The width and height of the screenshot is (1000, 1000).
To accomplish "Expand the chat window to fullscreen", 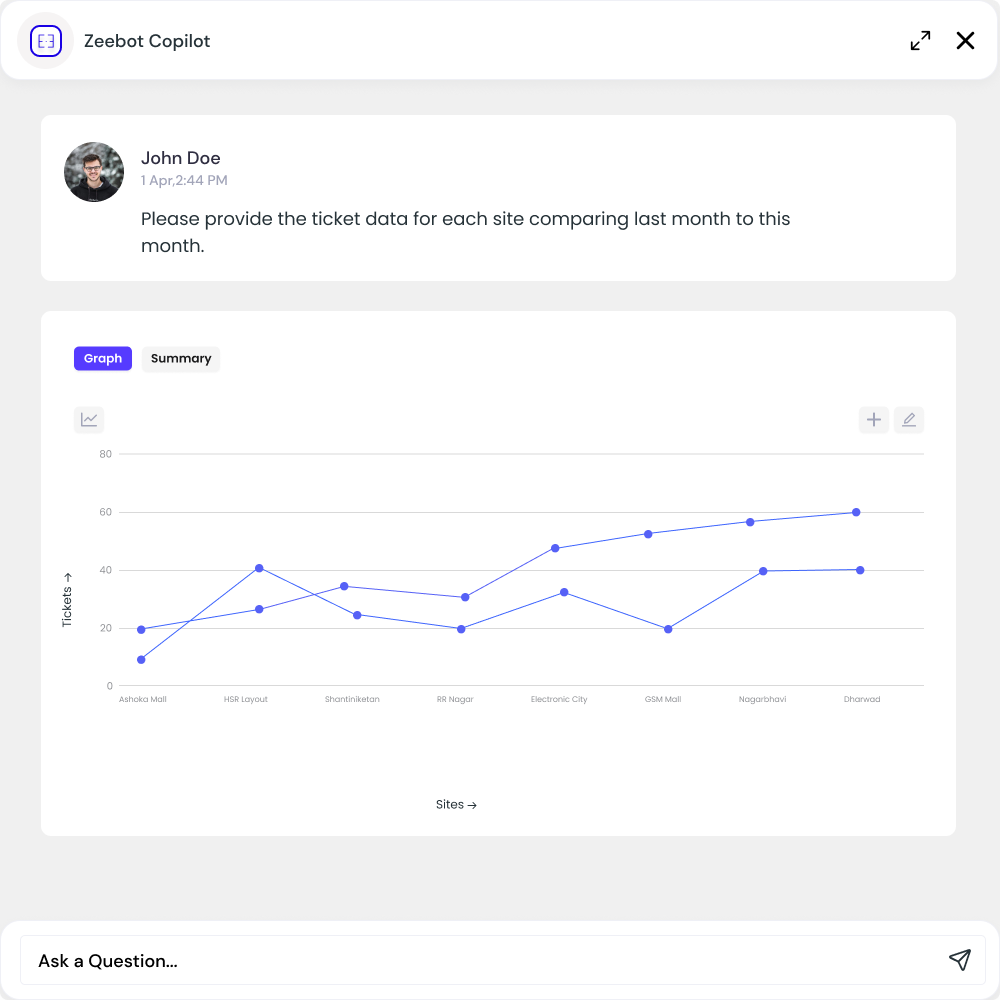I will pyautogui.click(x=919, y=41).
